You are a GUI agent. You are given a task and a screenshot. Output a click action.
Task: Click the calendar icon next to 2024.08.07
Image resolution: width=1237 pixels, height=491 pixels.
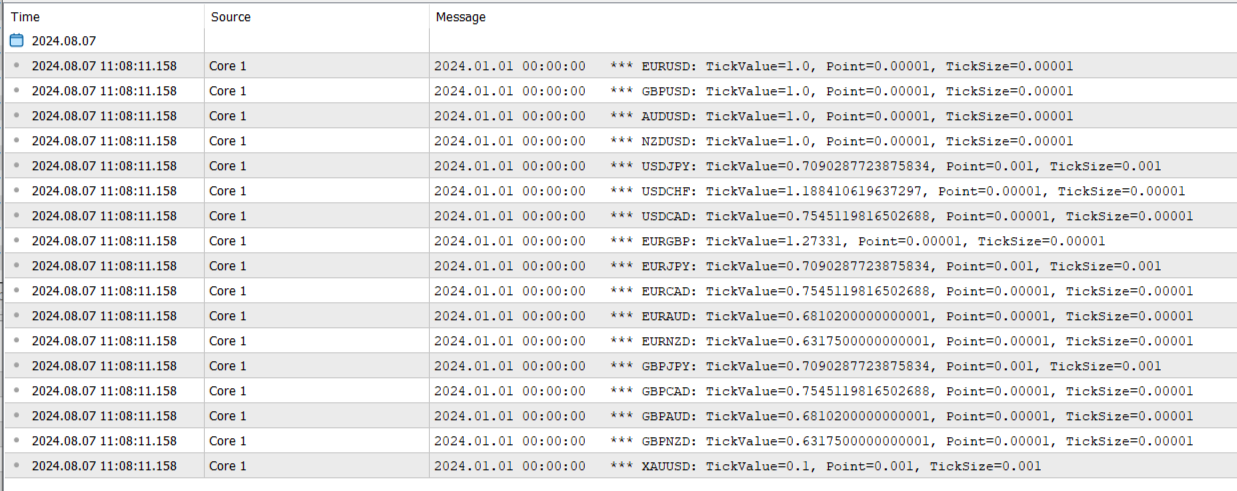point(16,41)
